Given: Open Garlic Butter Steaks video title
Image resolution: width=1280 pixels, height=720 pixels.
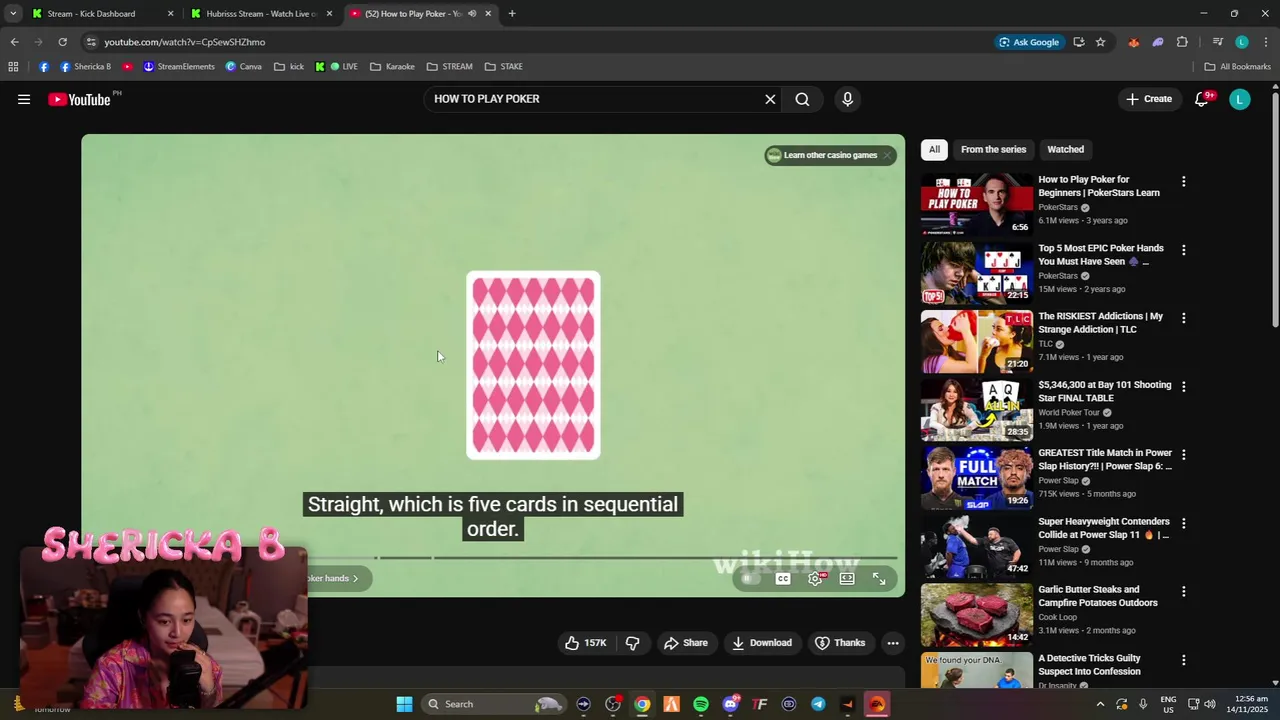Looking at the screenshot, I should [x=1098, y=596].
